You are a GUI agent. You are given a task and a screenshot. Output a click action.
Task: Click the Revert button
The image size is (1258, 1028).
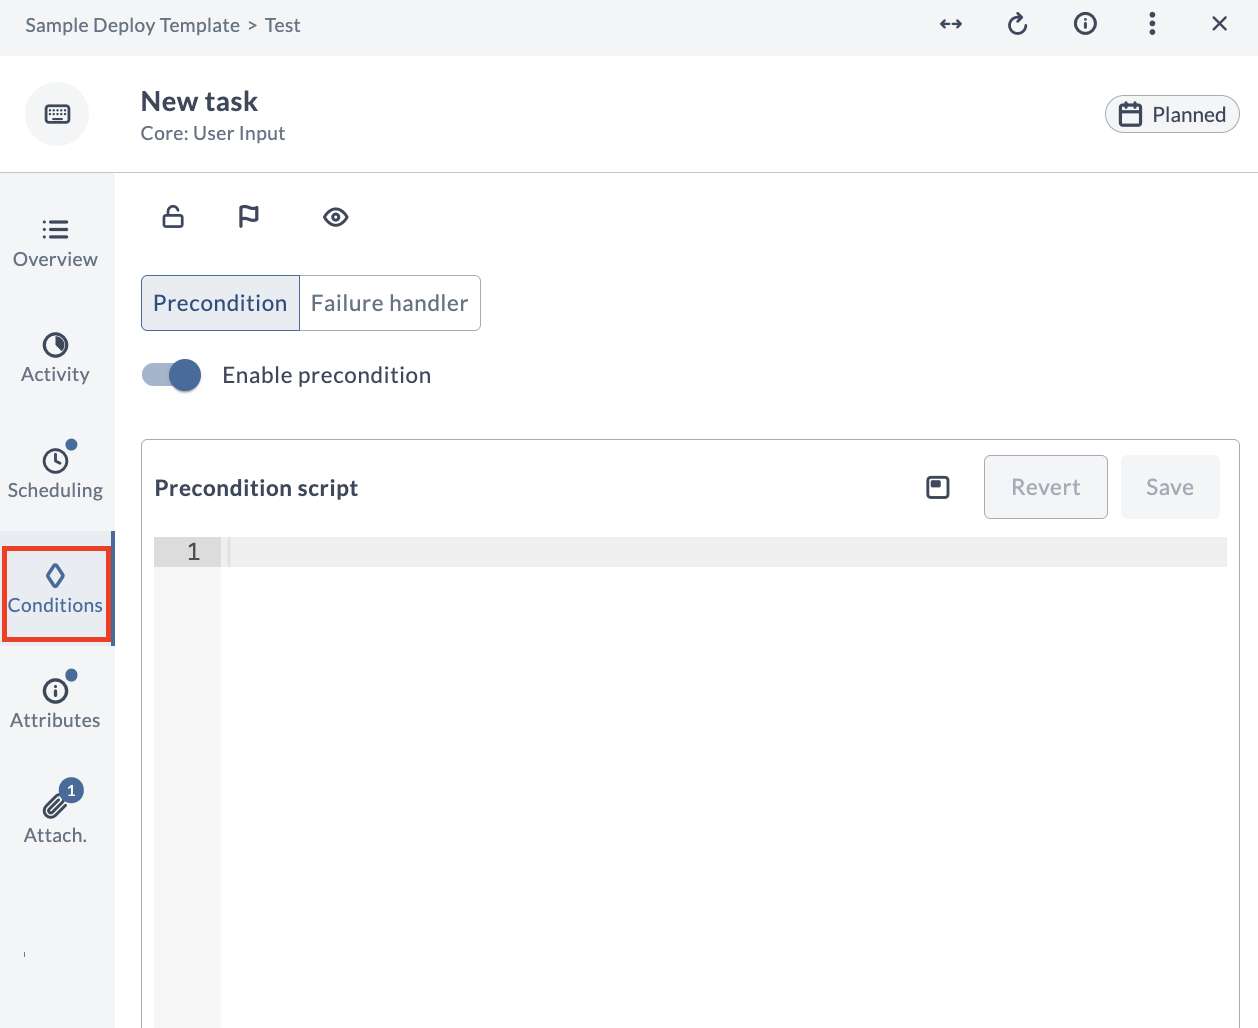pos(1046,487)
